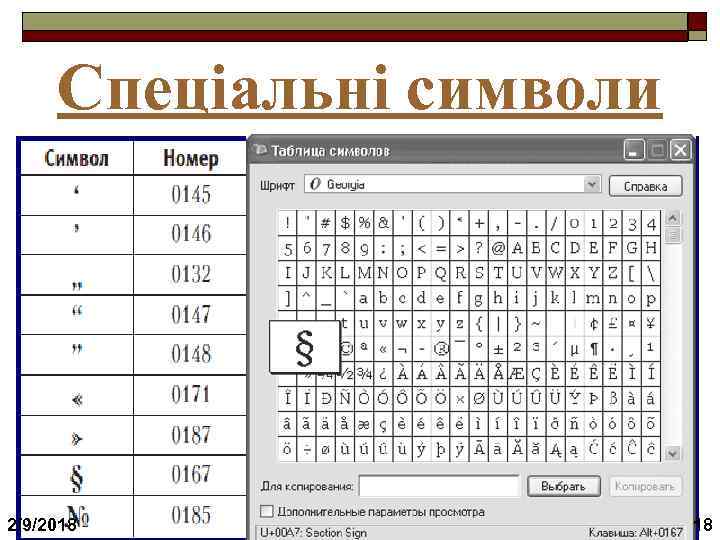Select the £ pound sign character

click(x=613, y=323)
